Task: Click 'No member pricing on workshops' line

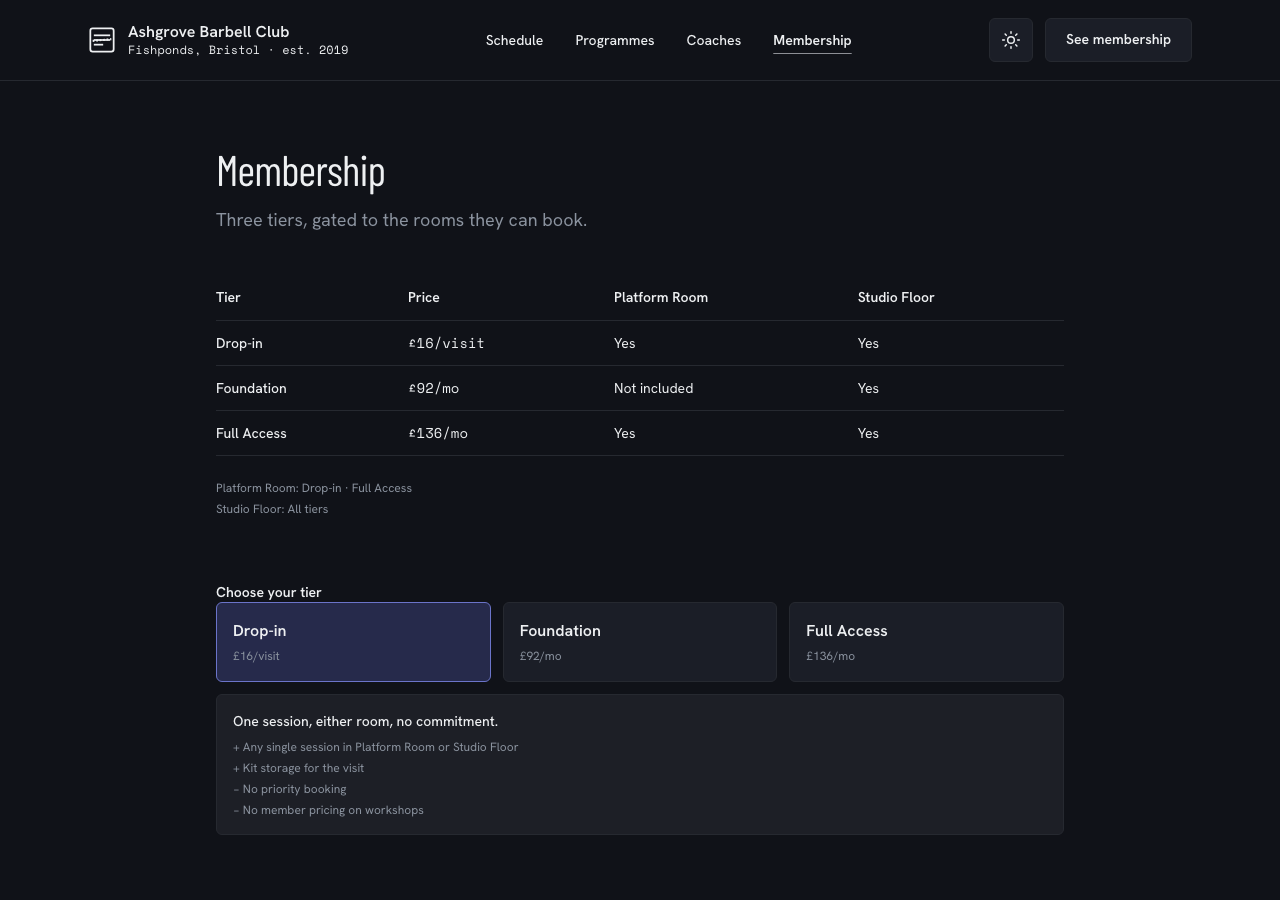Action: click(328, 810)
